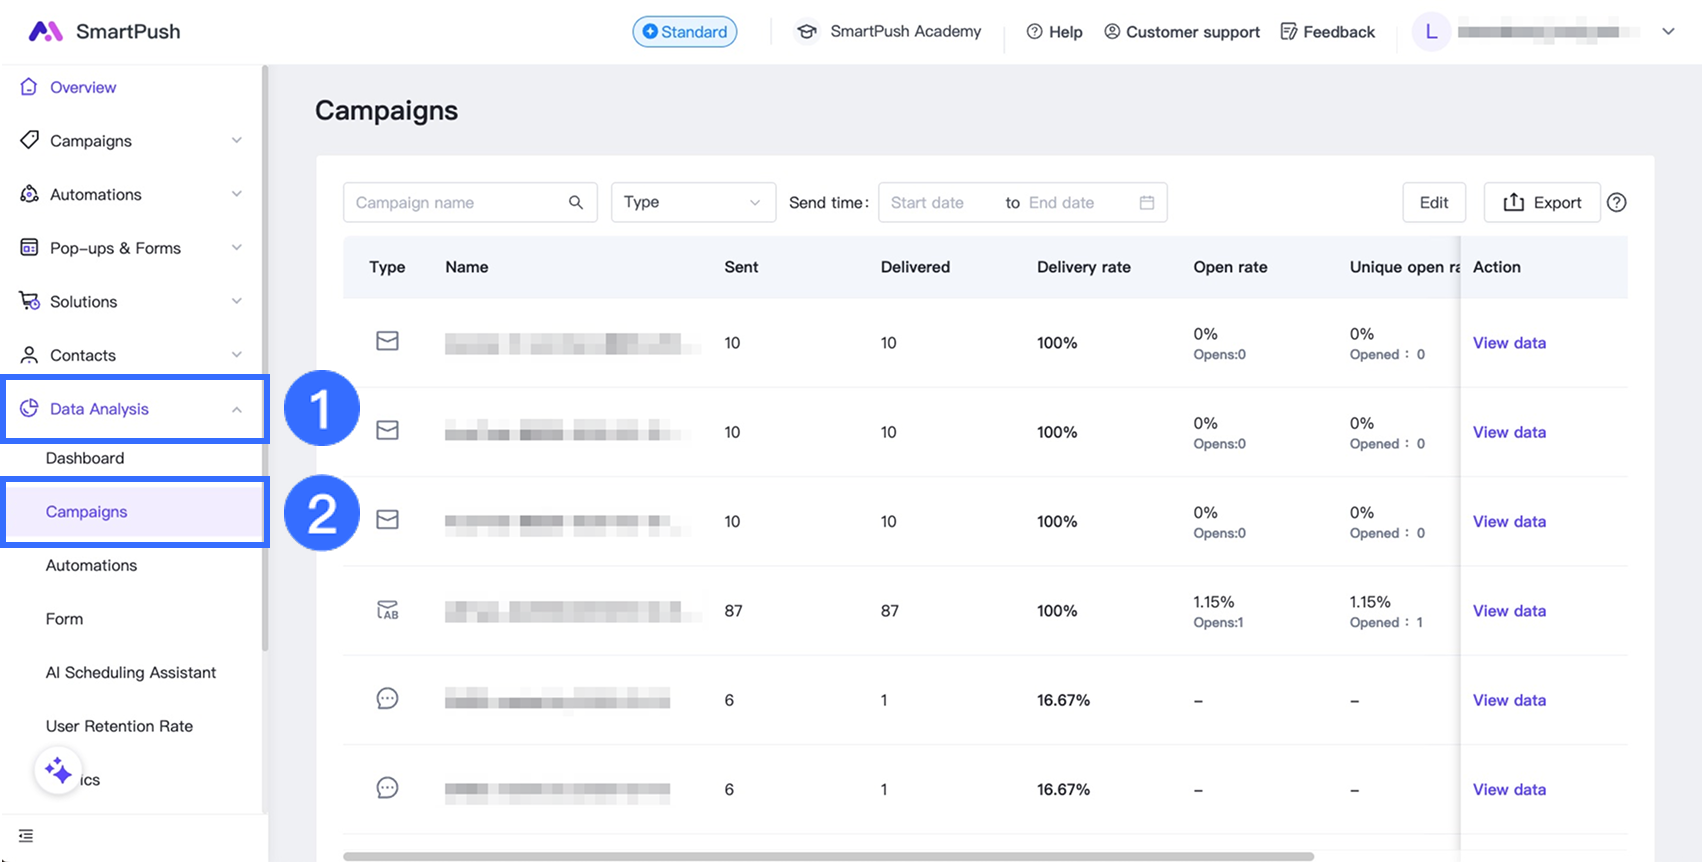Click the Export button

[1542, 202]
